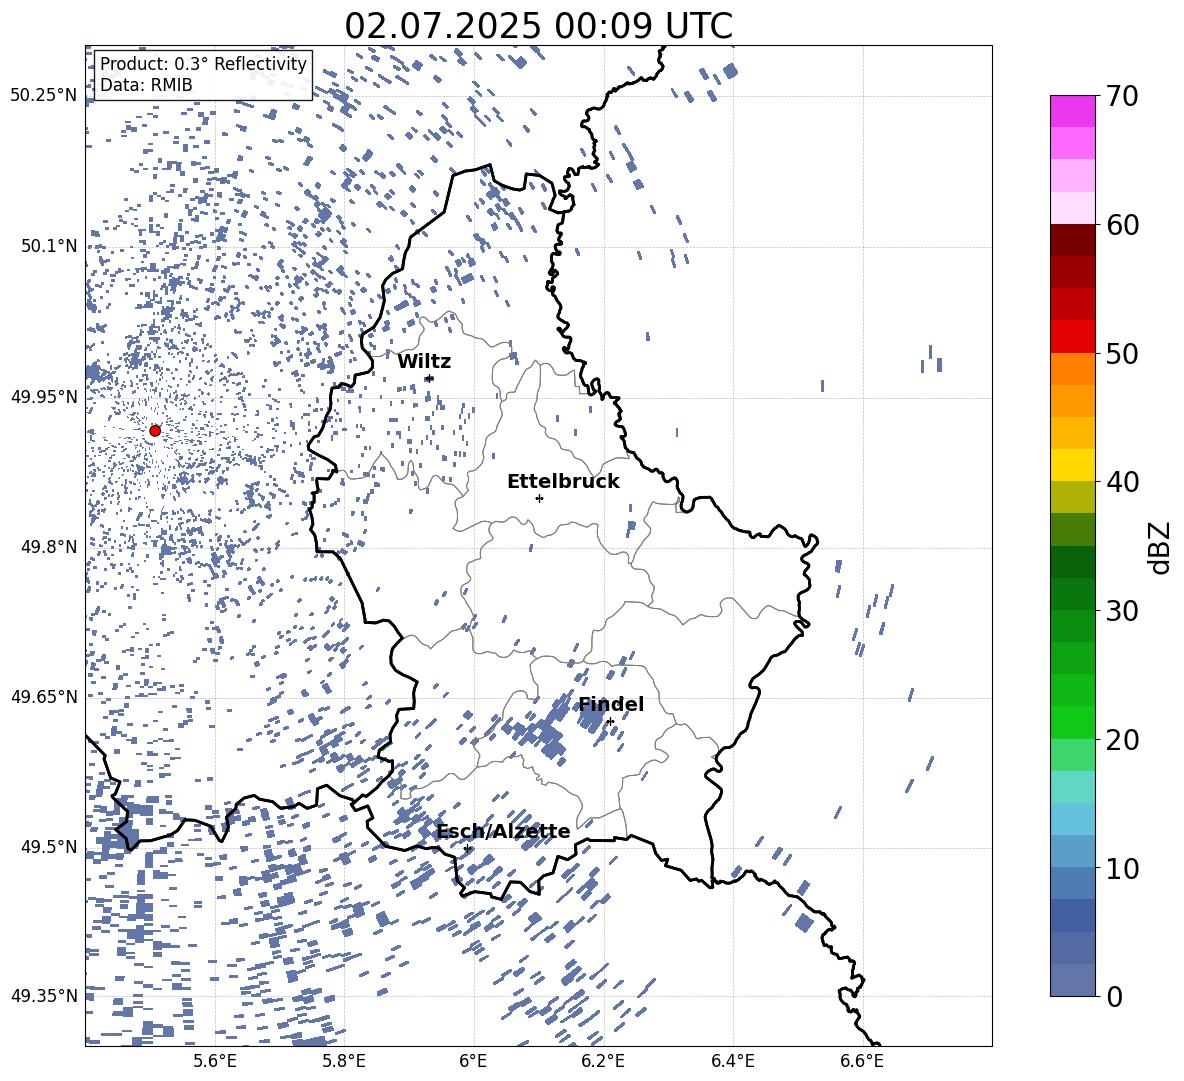This screenshot has width=1184, height=1081.
Task: Click the 5.8°E longitude label
Action: coord(344,1061)
